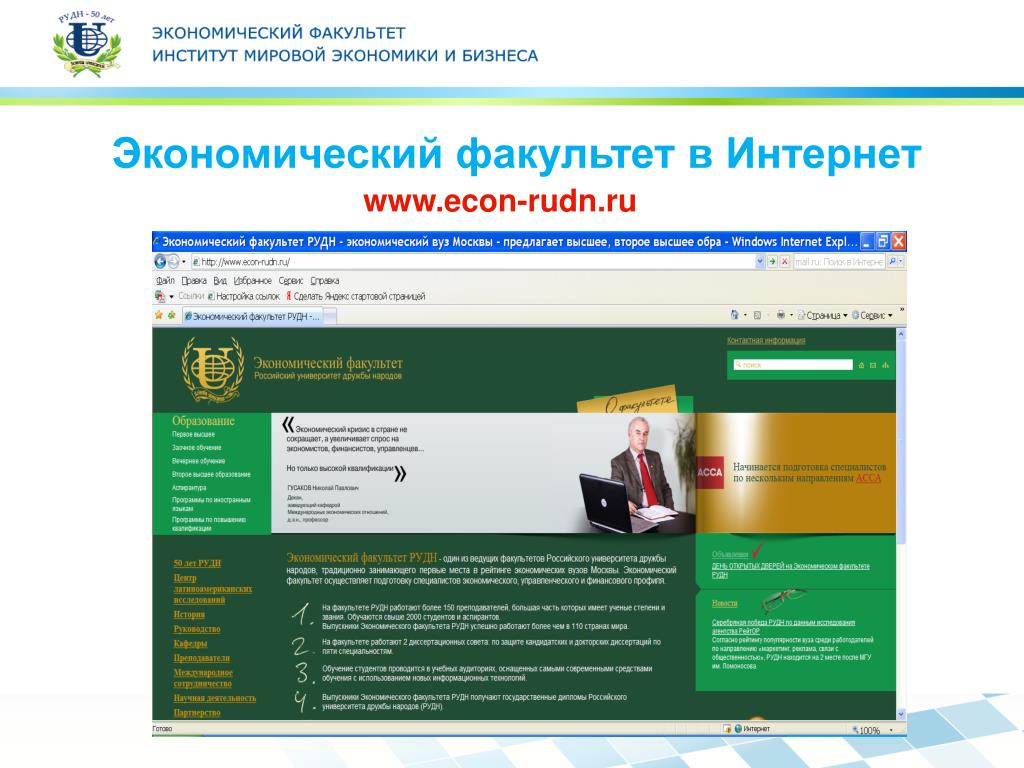Expand command bar overflow chevron
This screenshot has height=768, width=1024.
(902, 310)
